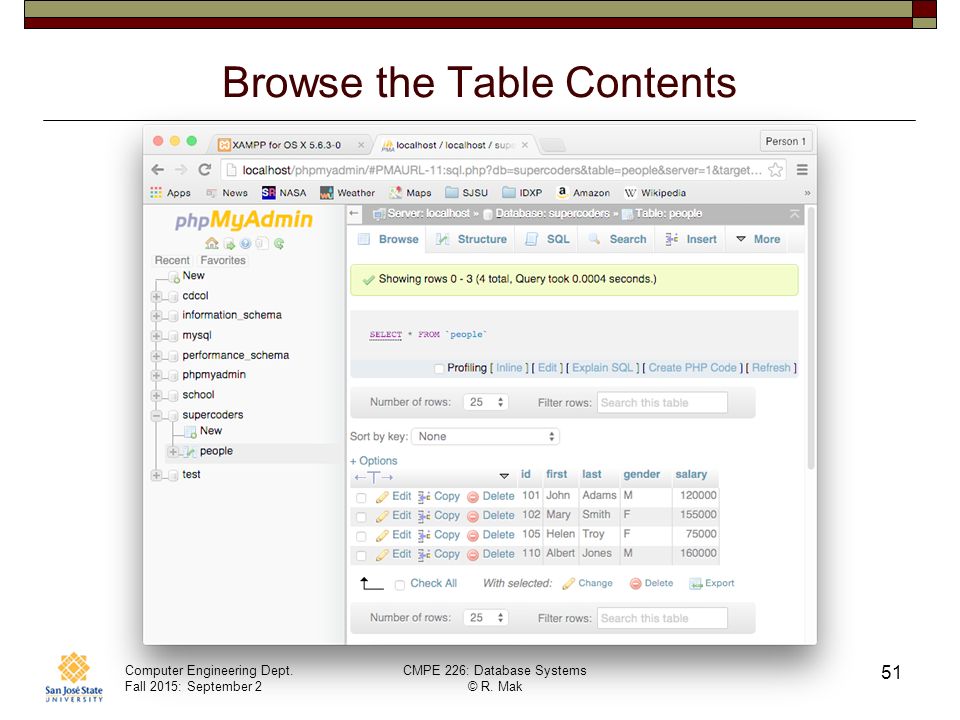Bookmark the page with the star icon
The image size is (960, 720).
pos(775,170)
